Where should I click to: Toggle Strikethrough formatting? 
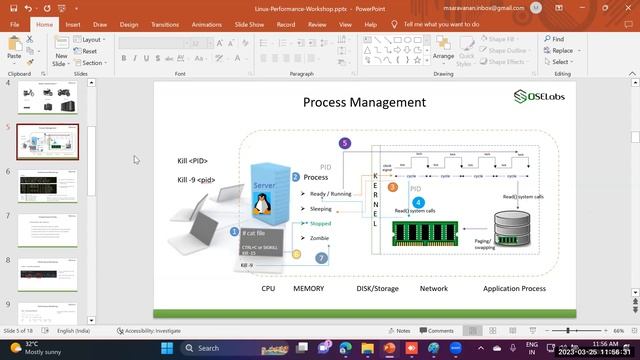click(169, 59)
